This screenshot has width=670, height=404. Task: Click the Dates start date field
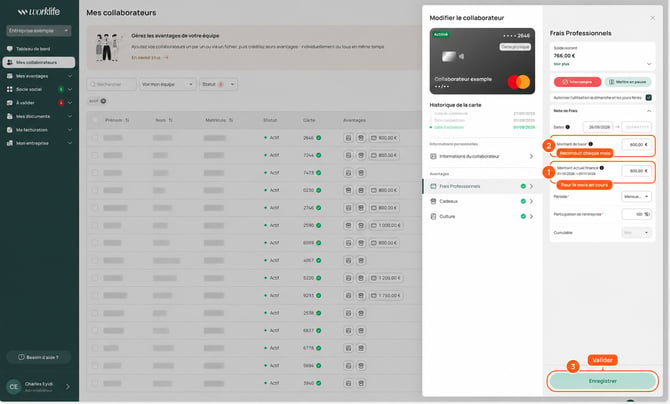point(598,127)
